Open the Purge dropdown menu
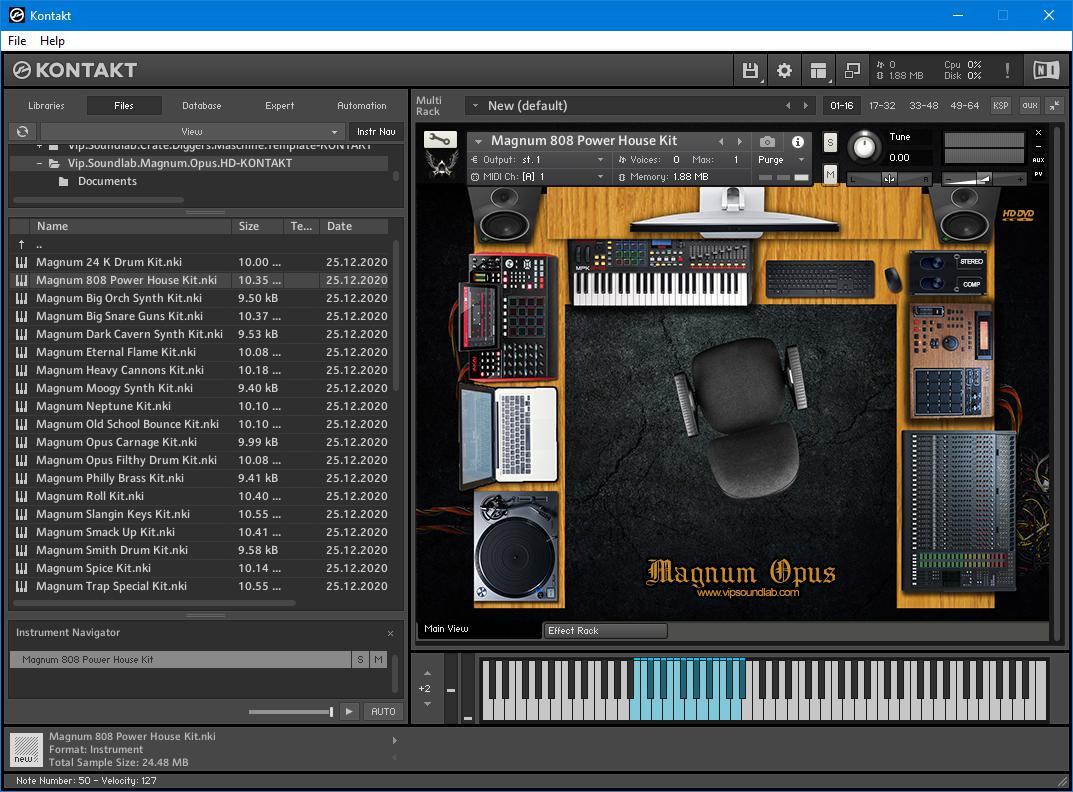Image resolution: width=1073 pixels, height=792 pixels. pyautogui.click(x=781, y=160)
